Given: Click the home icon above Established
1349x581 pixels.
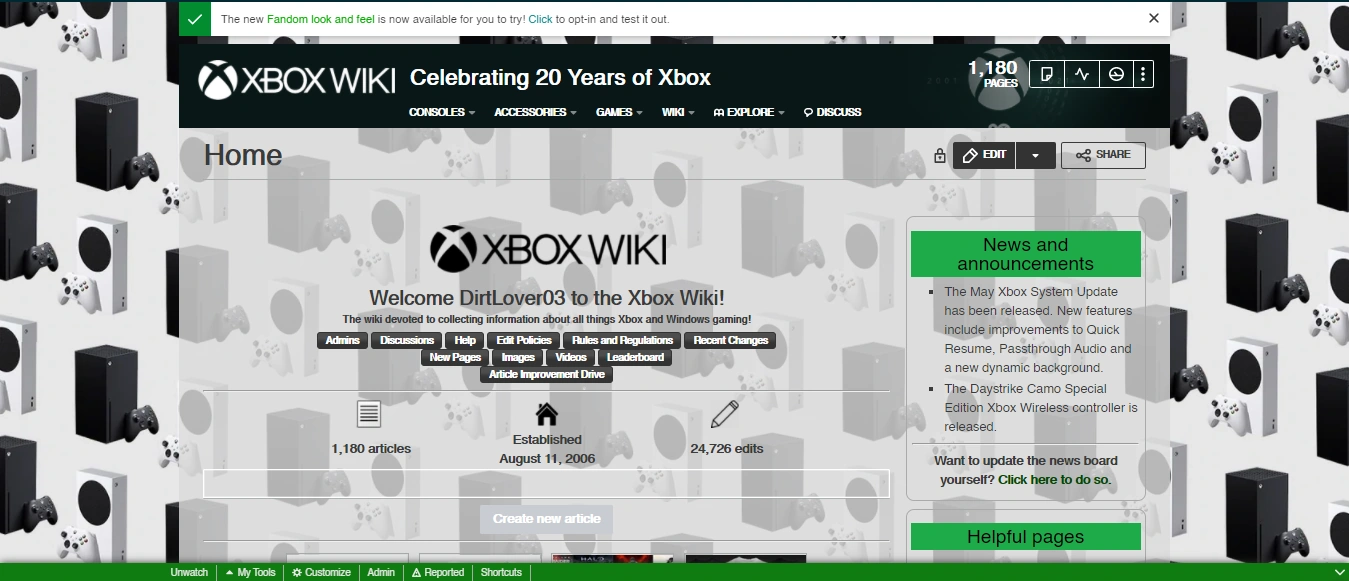Looking at the screenshot, I should (547, 414).
